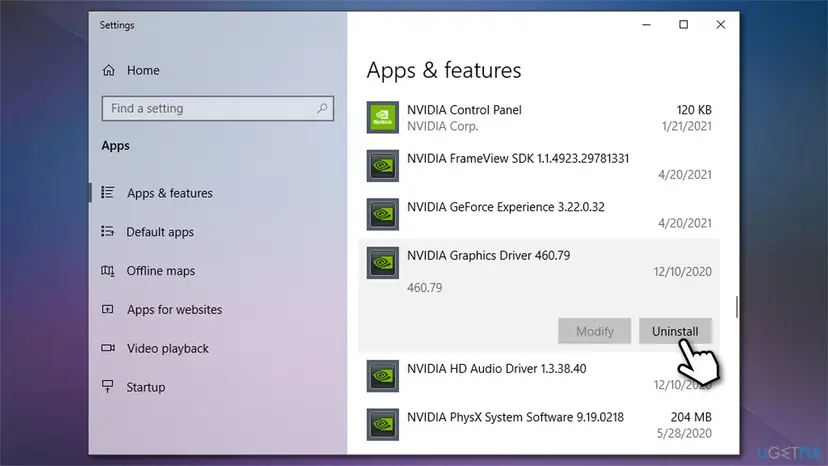Image resolution: width=828 pixels, height=466 pixels.
Task: Click the 5/28/2020 install date
Action: 684,434
